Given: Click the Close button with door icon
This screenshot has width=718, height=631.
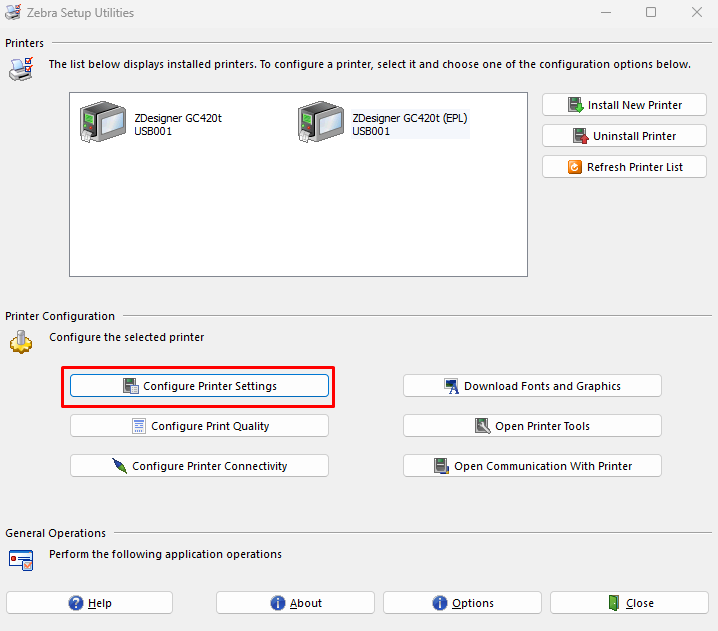Looking at the screenshot, I should pos(629,603).
